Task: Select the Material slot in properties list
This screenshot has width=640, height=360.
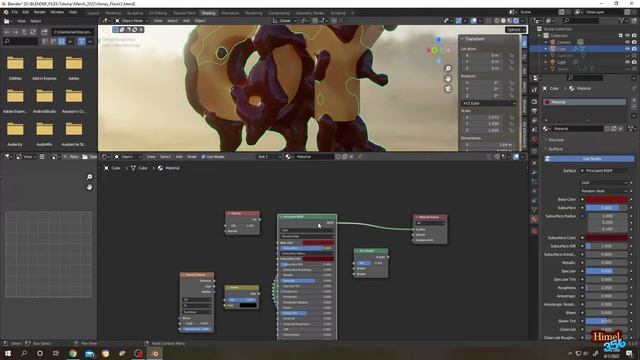Action: (584, 102)
